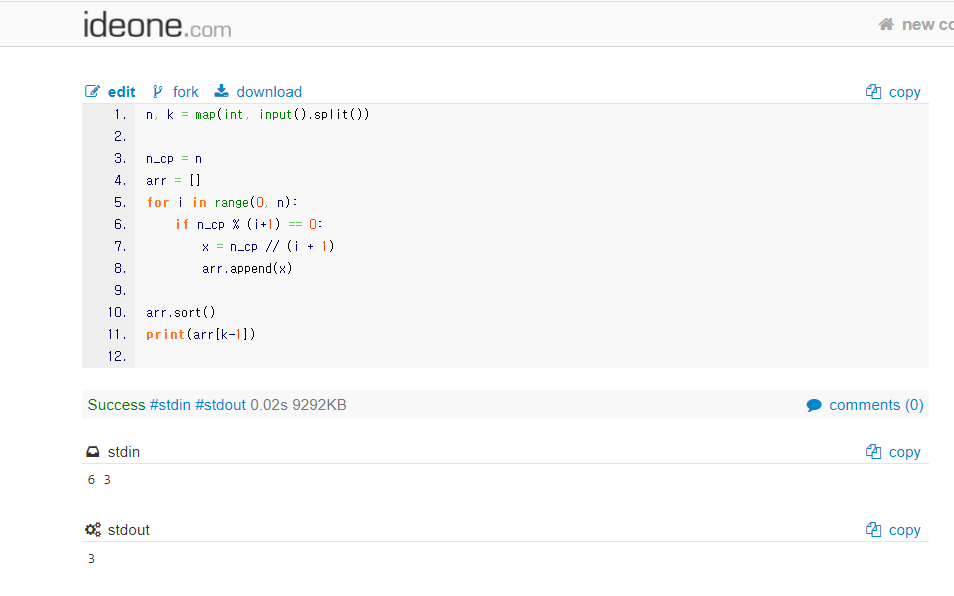Click the #stdout hashtag link
Image resolution: width=954 pixels, height=596 pixels.
[220, 405]
